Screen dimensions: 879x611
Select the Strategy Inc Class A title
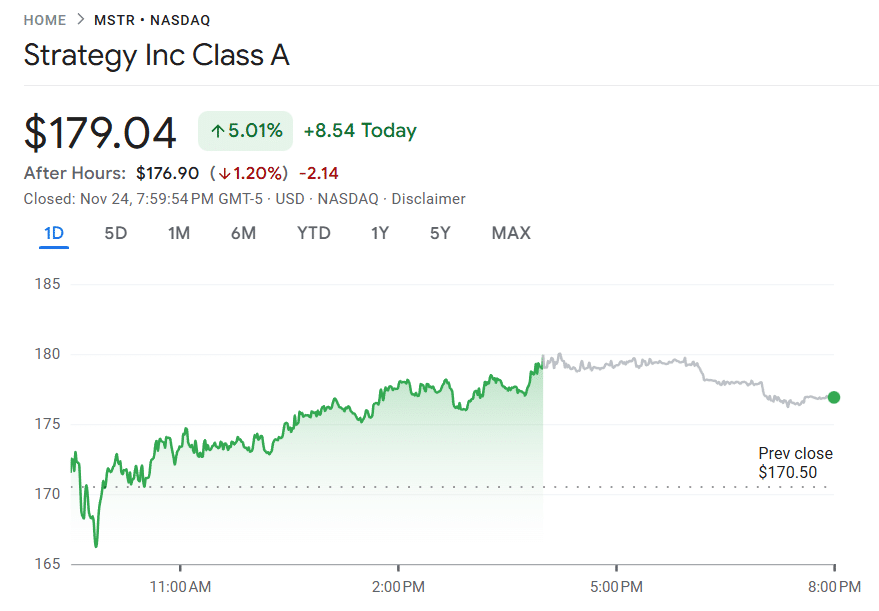[156, 55]
